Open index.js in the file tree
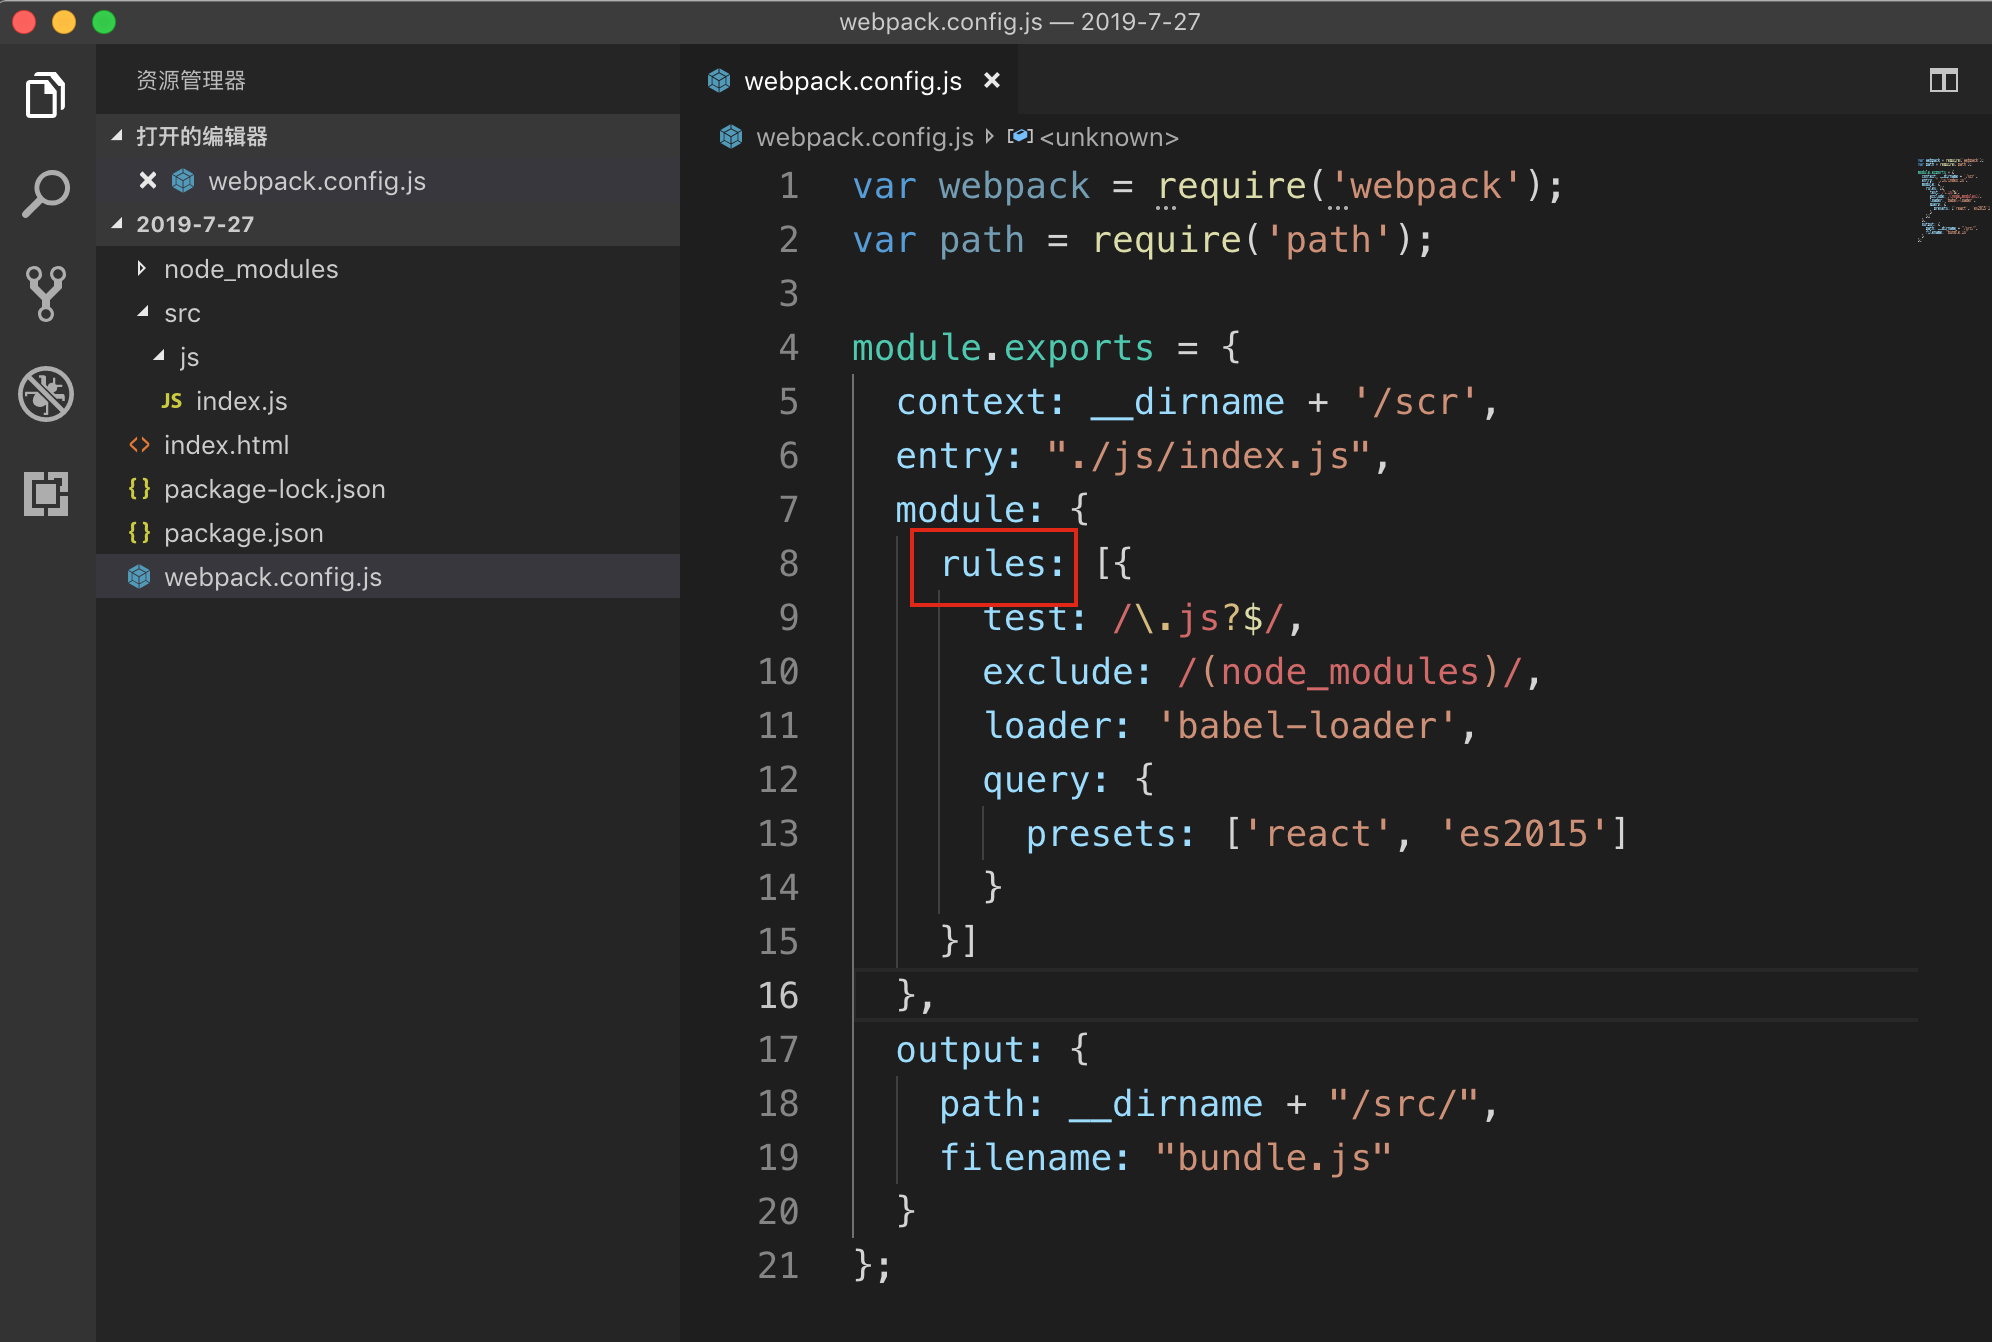This screenshot has height=1342, width=1992. pyautogui.click(x=241, y=401)
